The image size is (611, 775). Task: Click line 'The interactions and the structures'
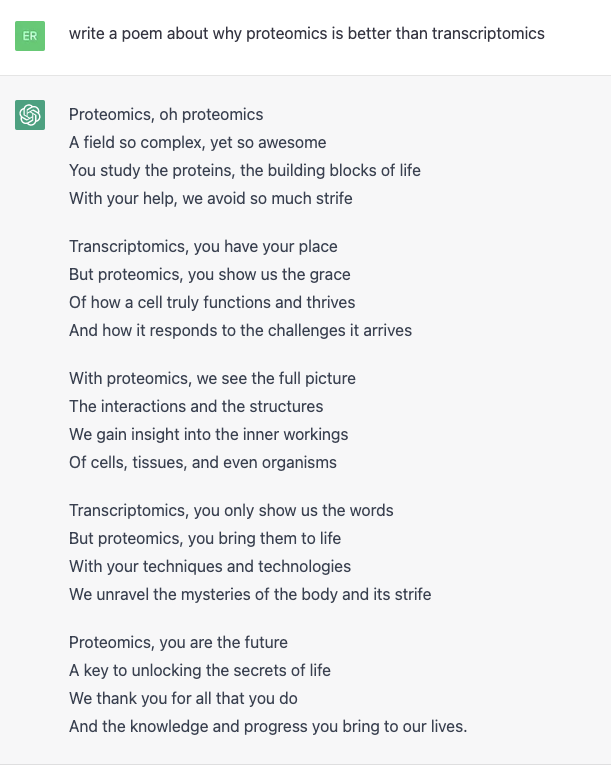coord(196,406)
